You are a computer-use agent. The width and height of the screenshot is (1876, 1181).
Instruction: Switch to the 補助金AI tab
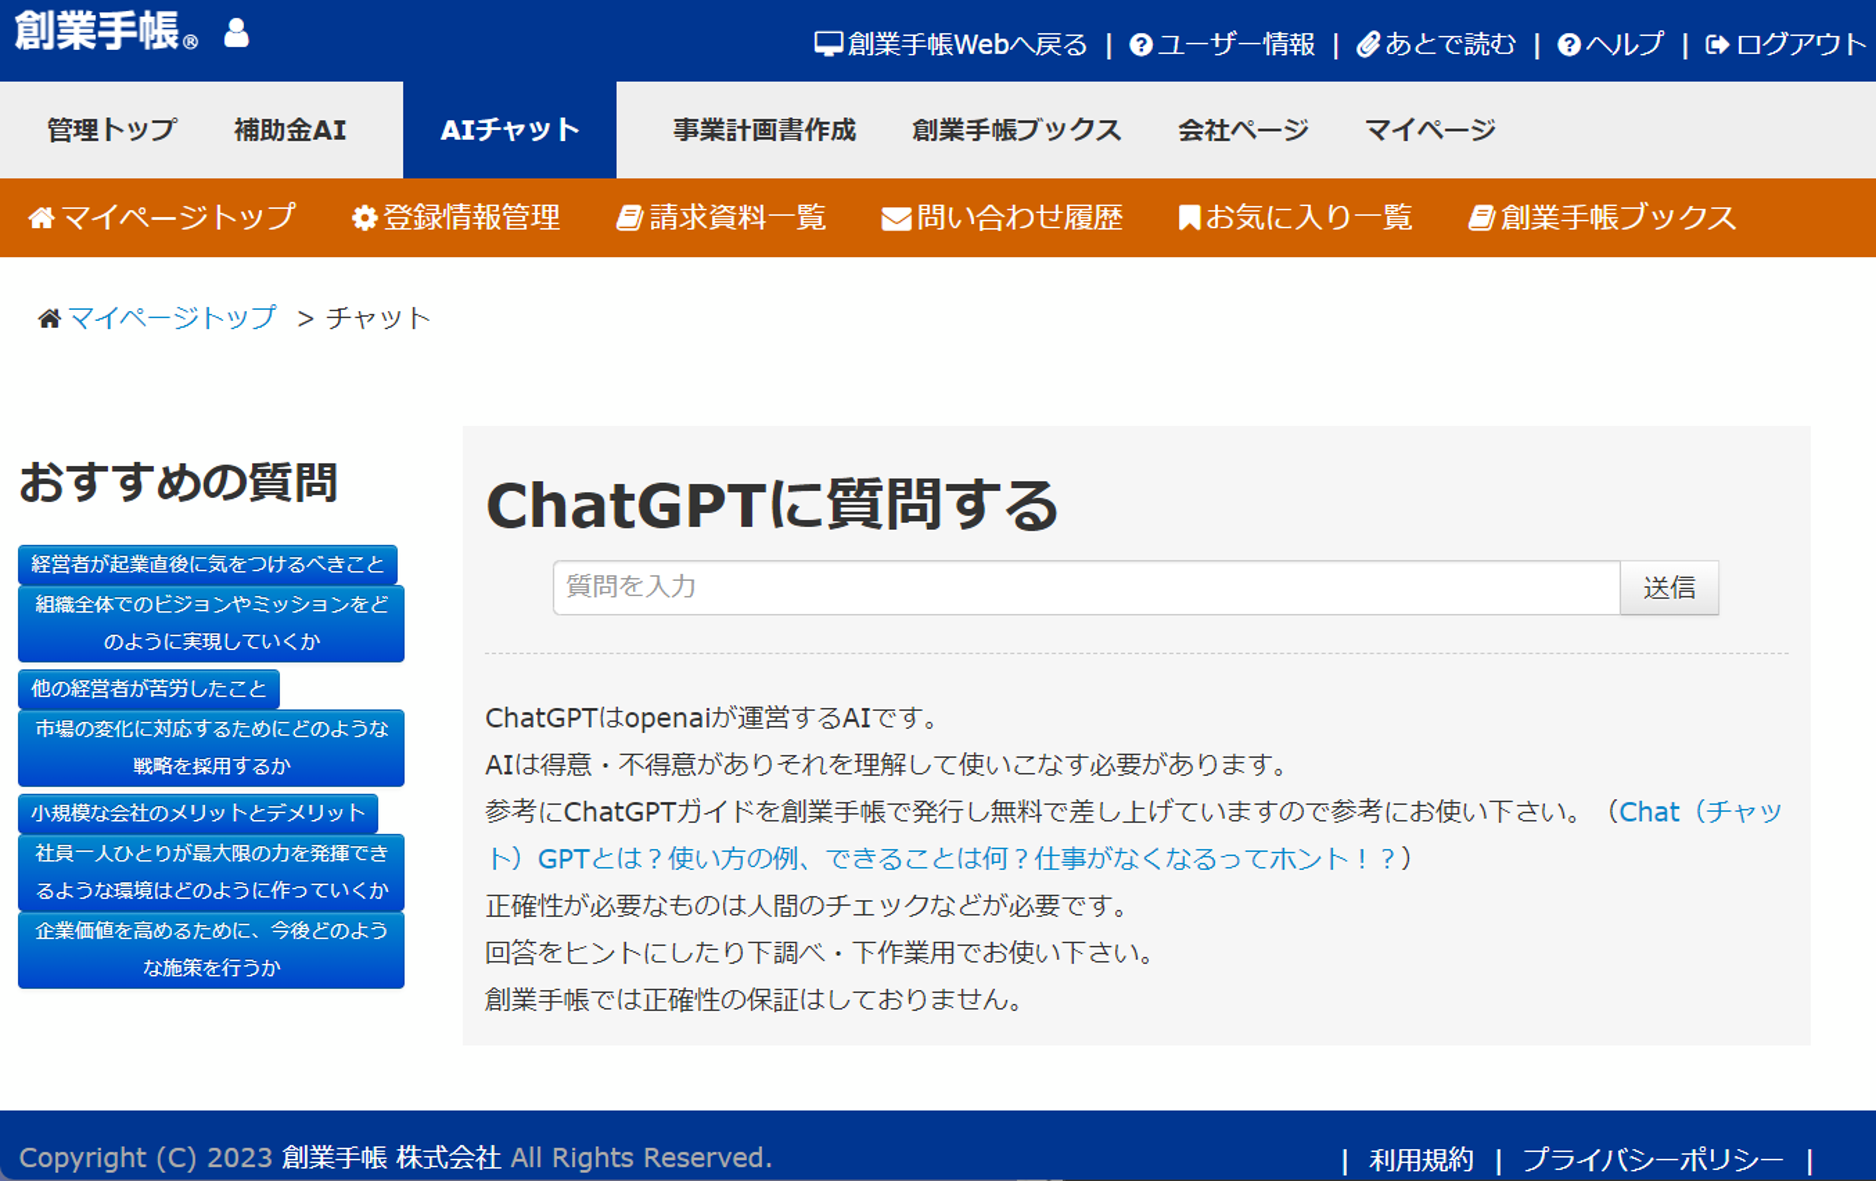[x=290, y=130]
